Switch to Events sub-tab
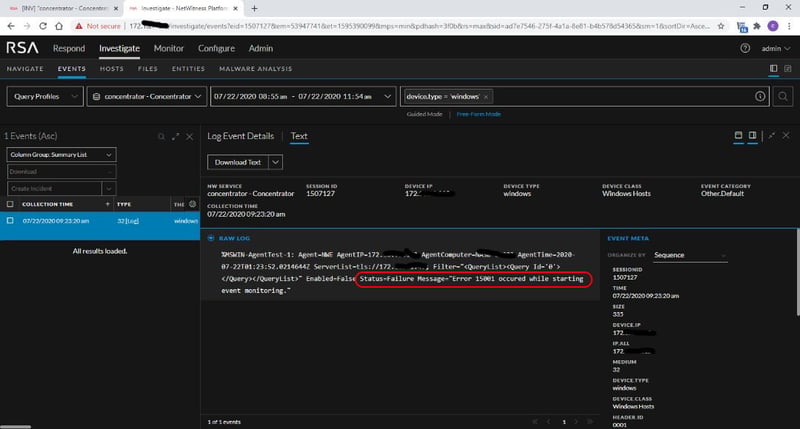Viewport: 800px width, 429px height. pyautogui.click(x=71, y=68)
